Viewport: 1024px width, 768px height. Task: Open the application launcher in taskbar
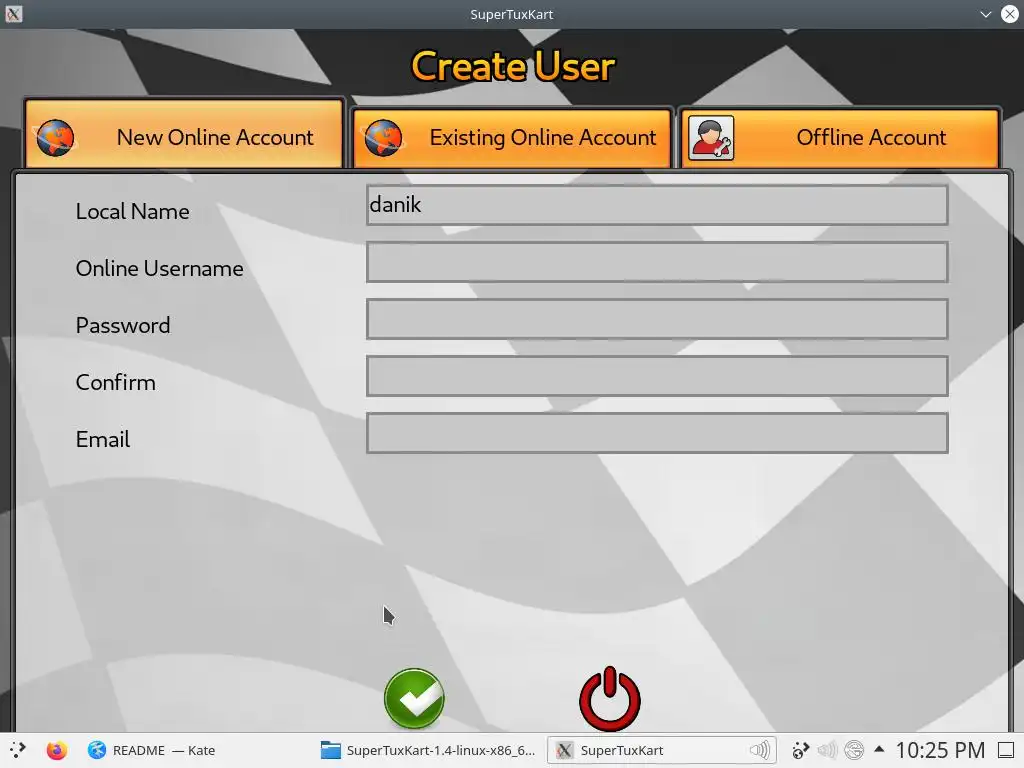coord(18,750)
